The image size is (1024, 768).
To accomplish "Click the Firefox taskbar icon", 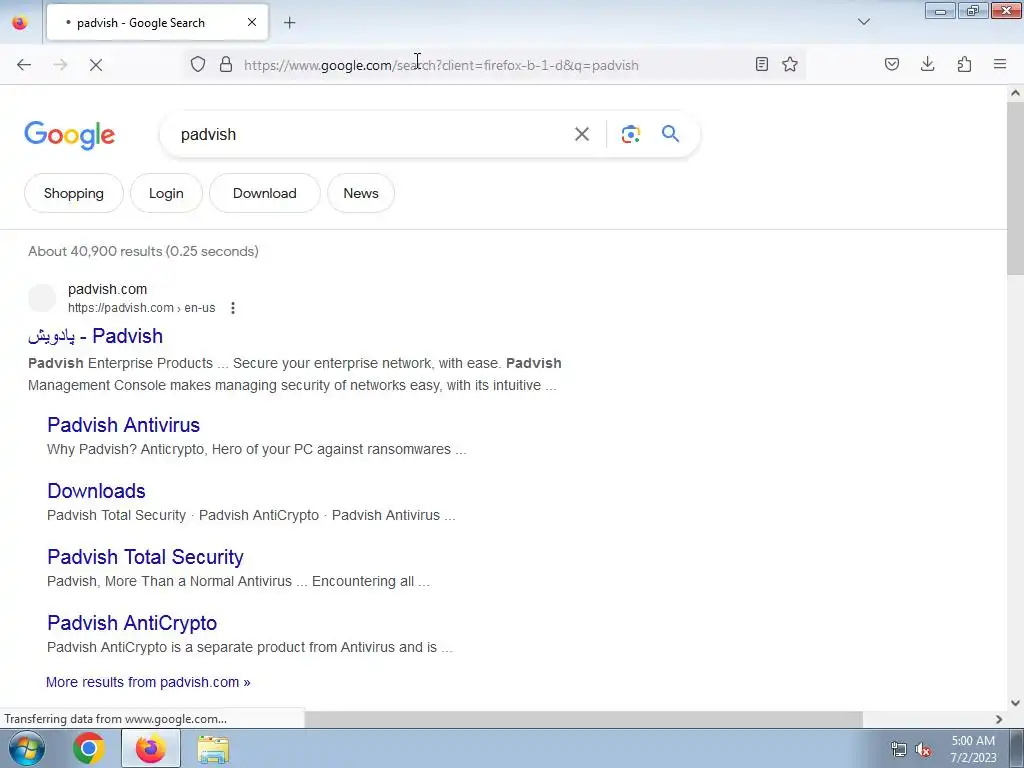I will (151, 748).
